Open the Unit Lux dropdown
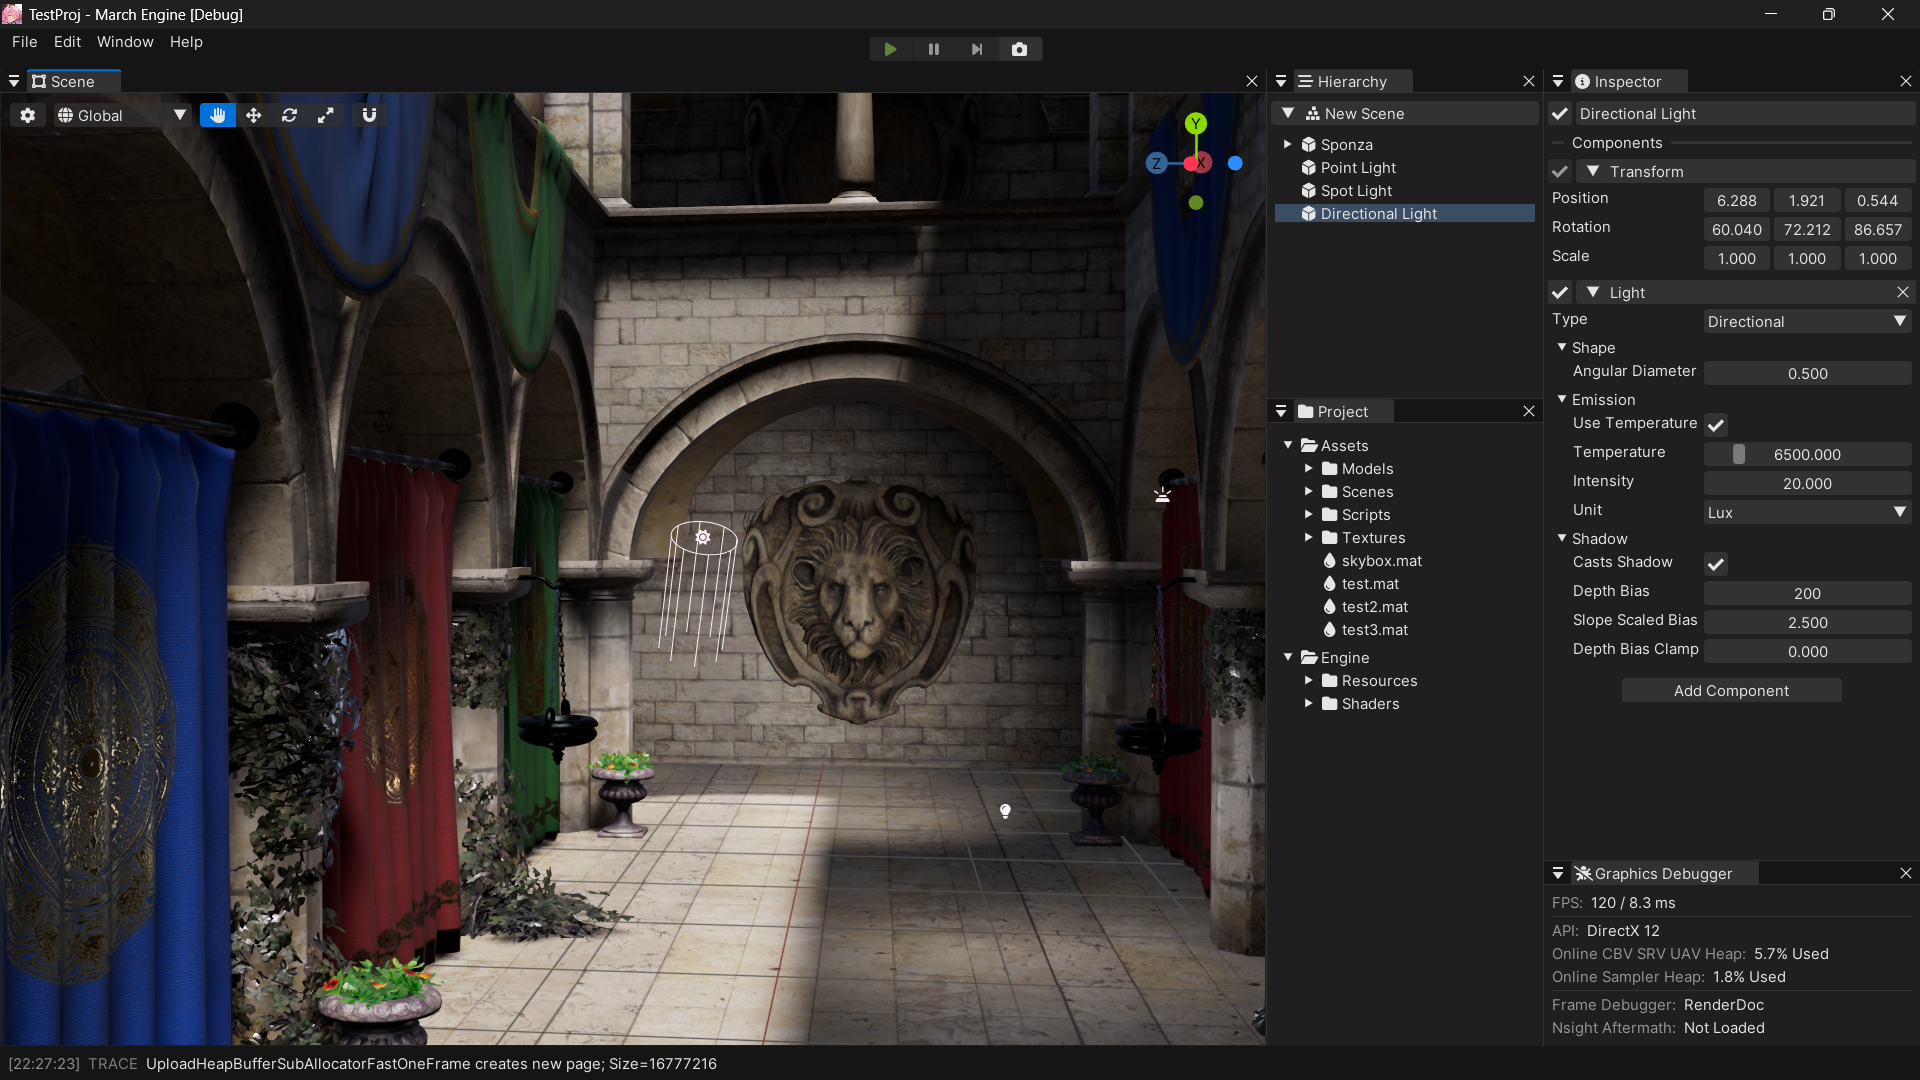 [1808, 512]
